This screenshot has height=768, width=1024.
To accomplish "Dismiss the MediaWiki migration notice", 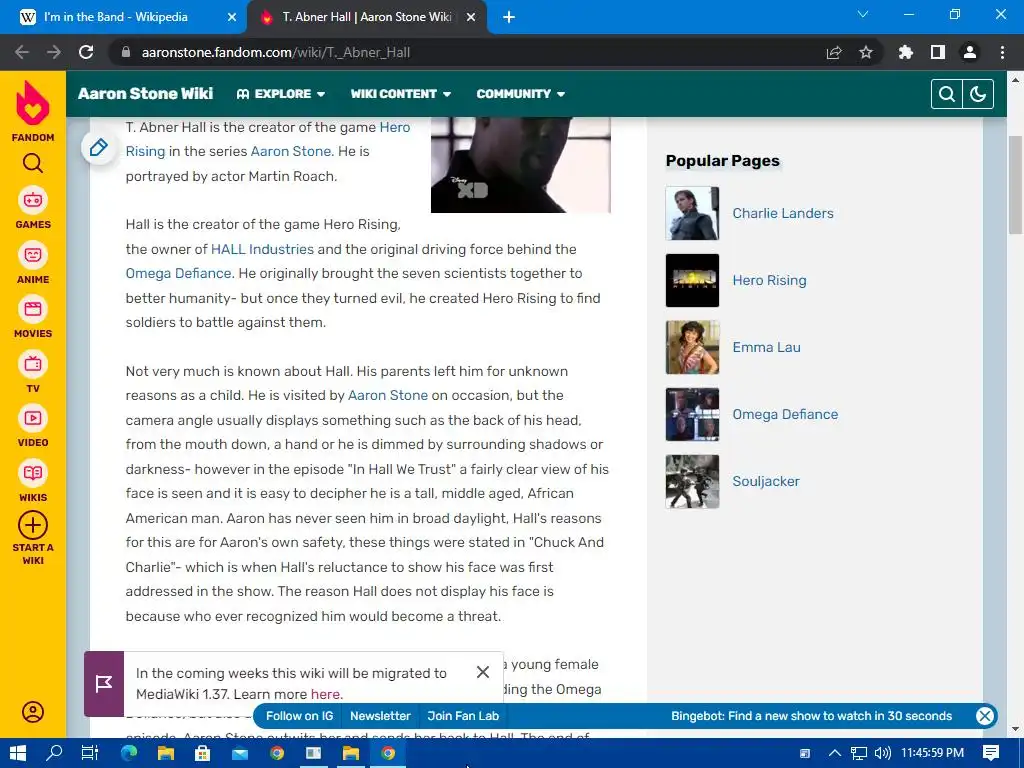I will click(x=483, y=672).
